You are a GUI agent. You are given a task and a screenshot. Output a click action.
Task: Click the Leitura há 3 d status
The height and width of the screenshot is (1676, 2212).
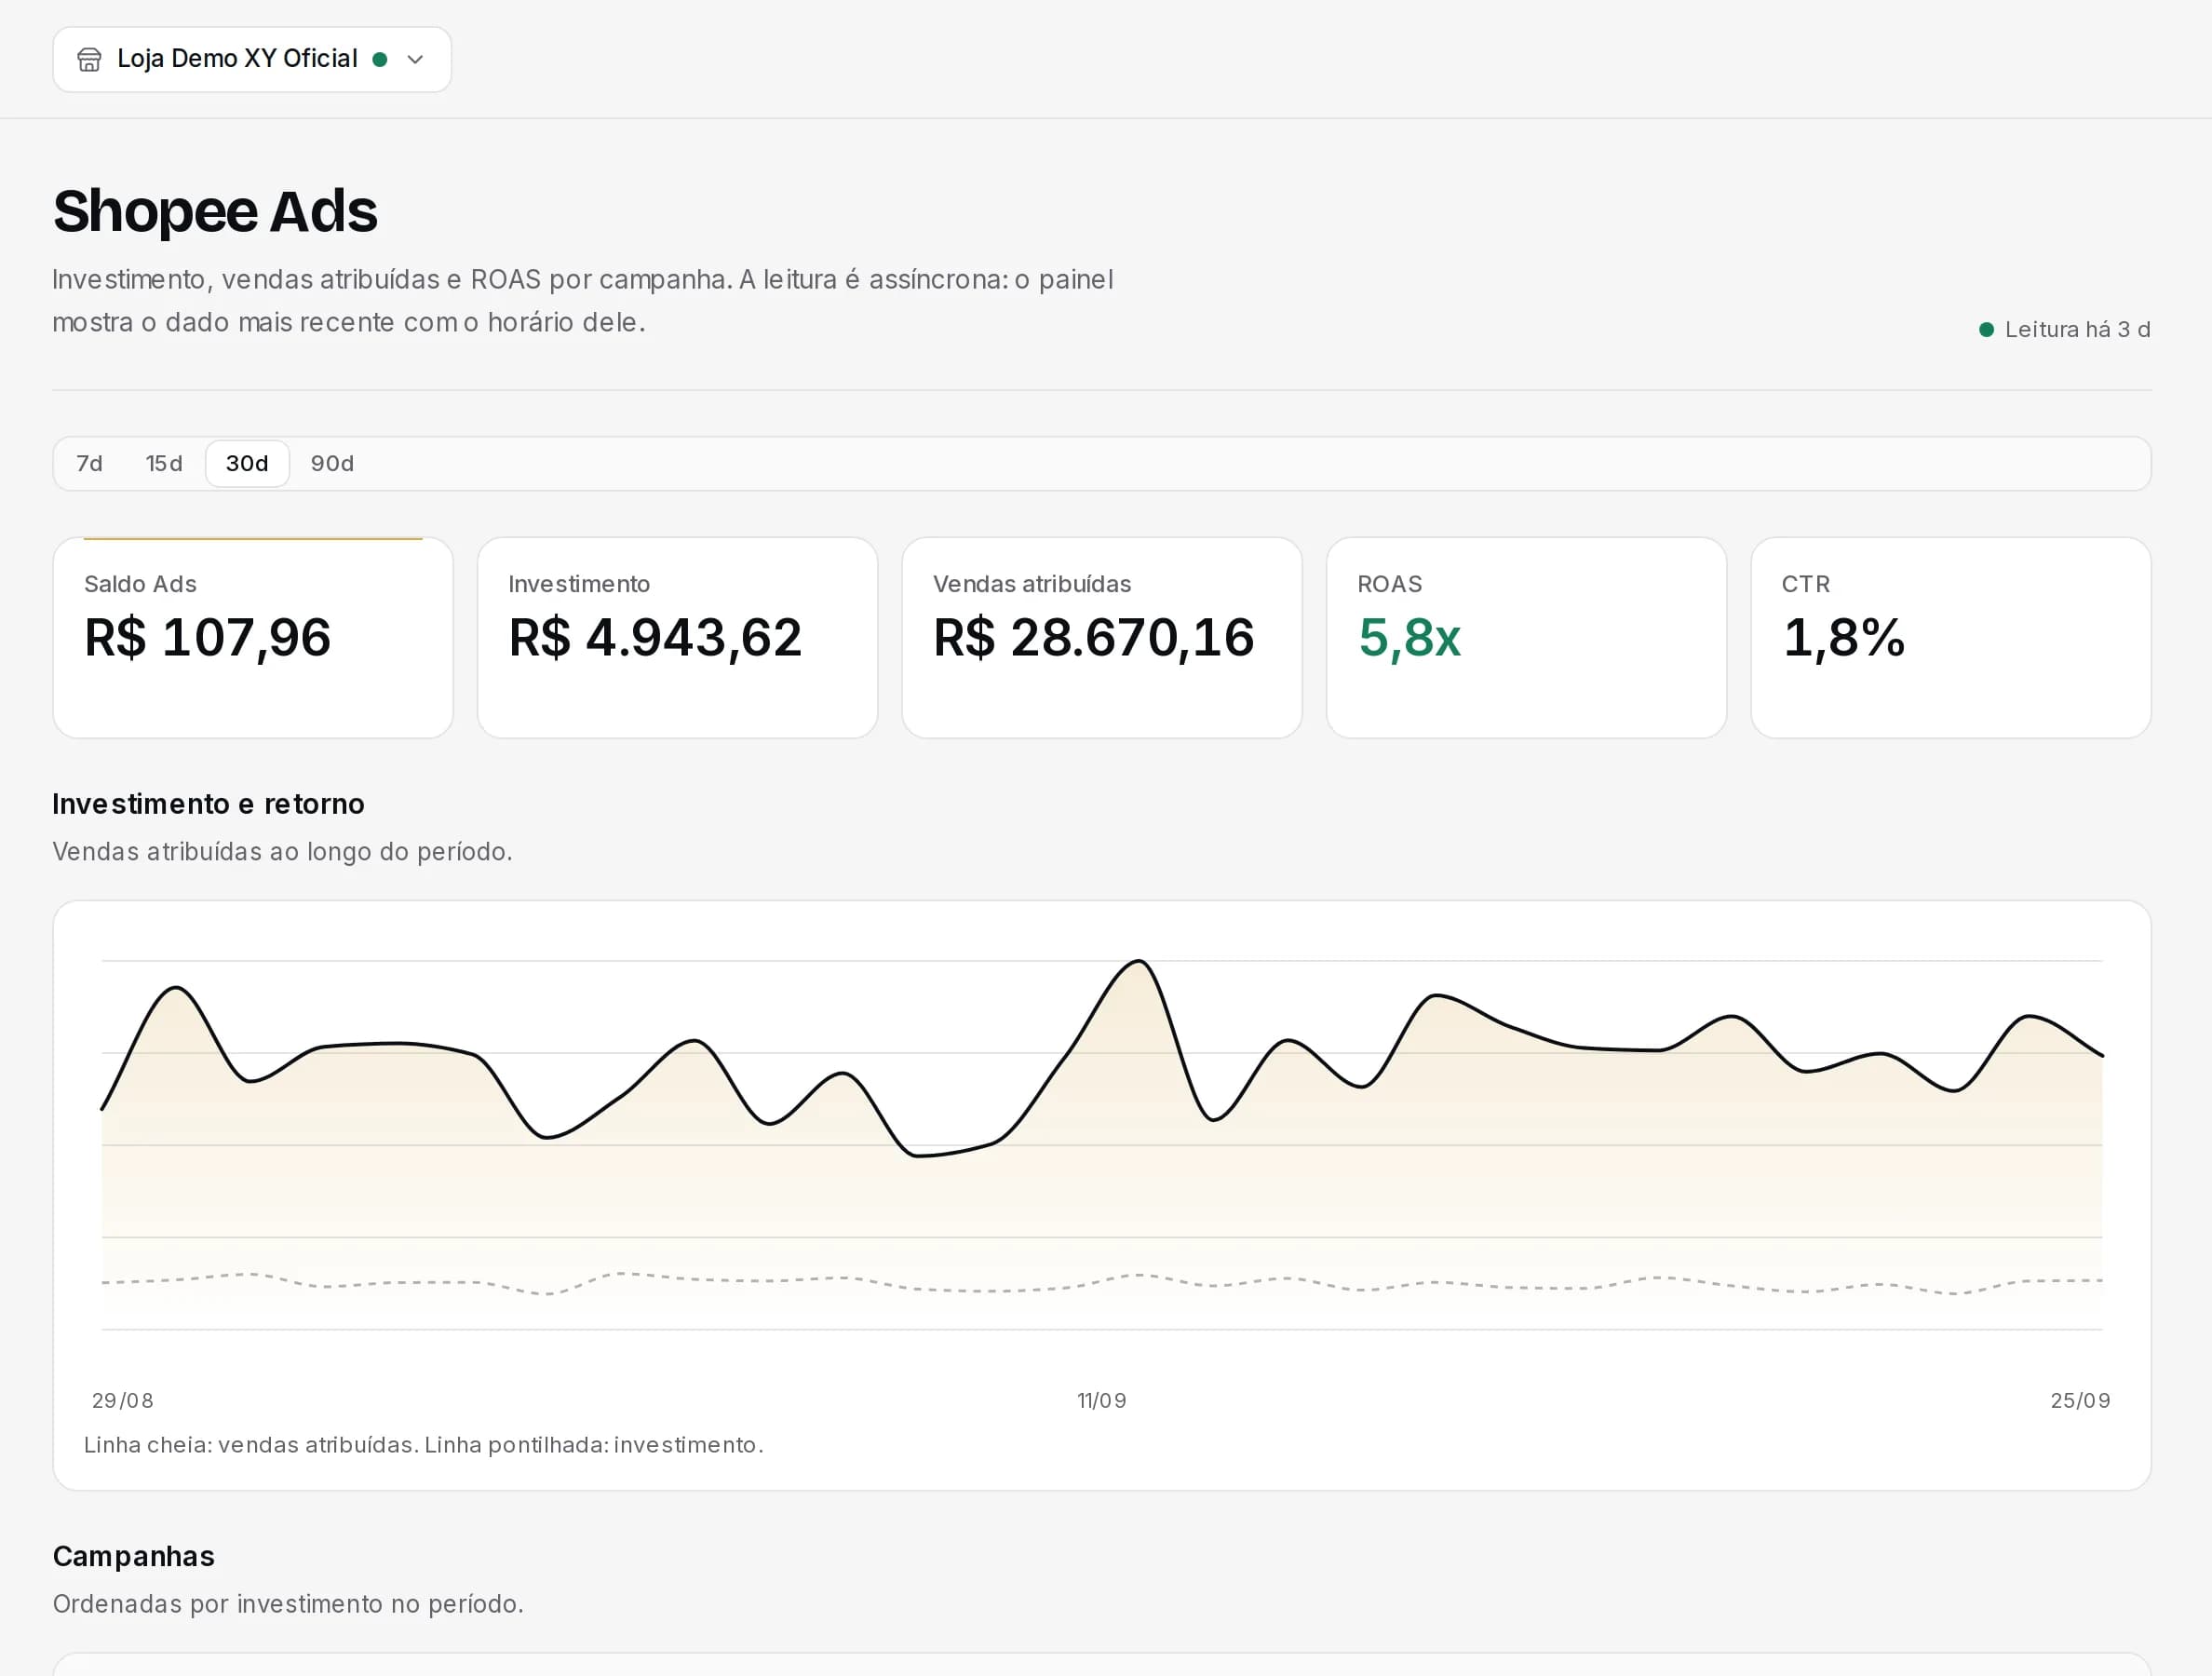[x=2065, y=330]
